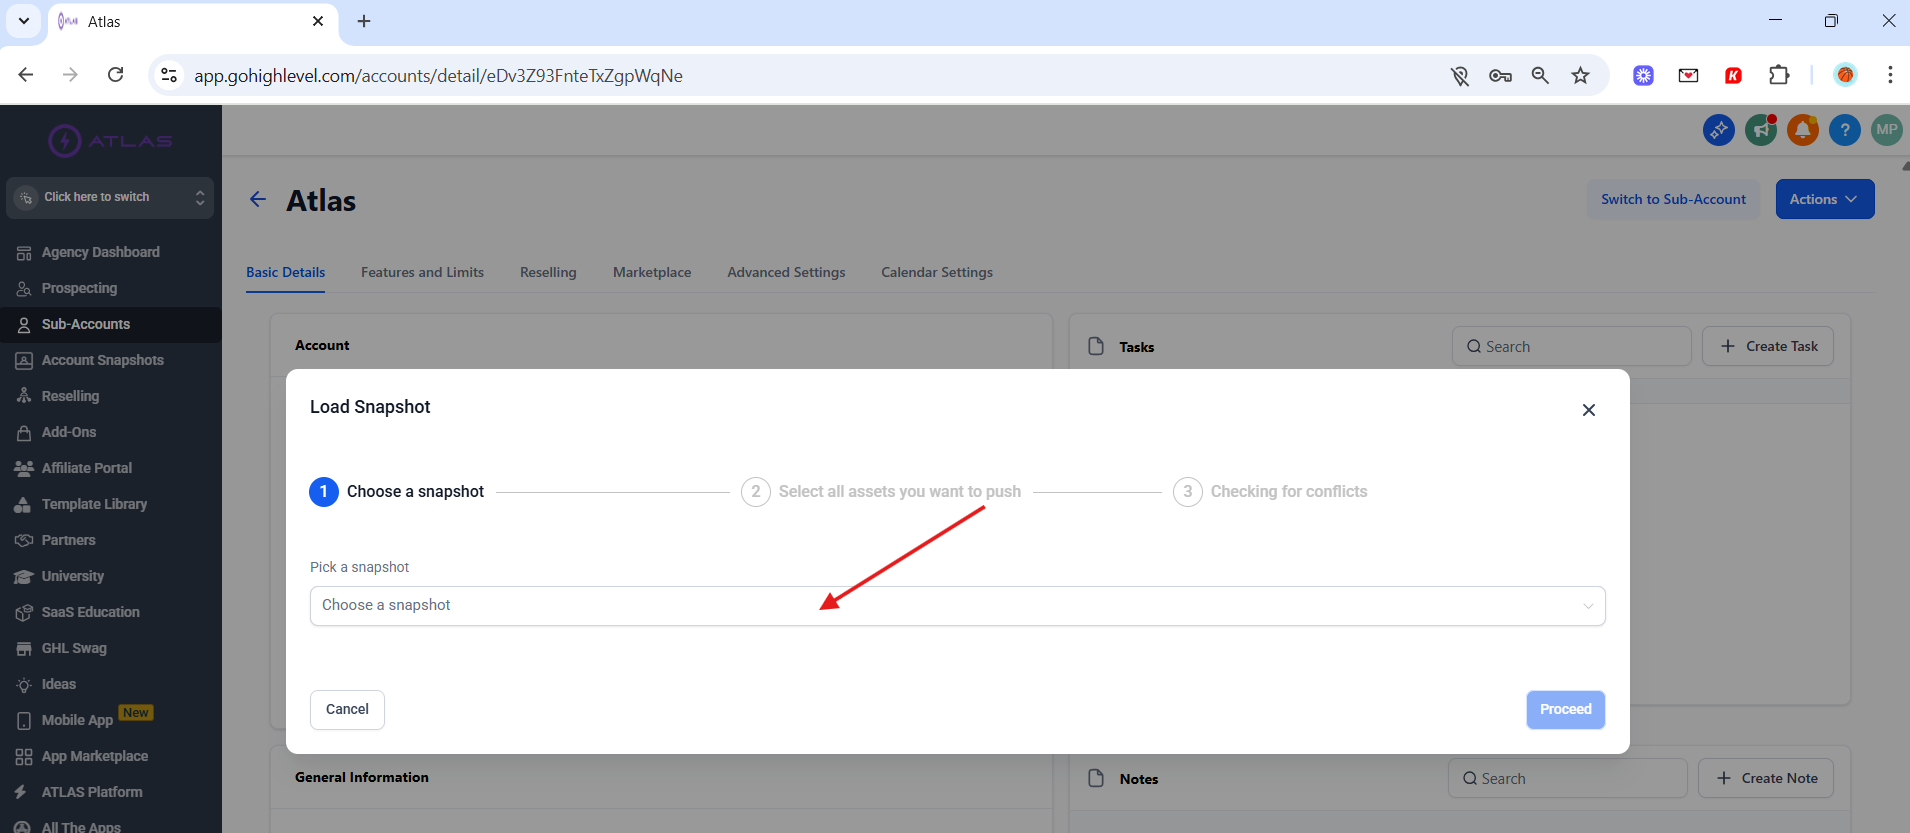Viewport: 1910px width, 833px height.
Task: Click the Reselling sidebar icon
Action: (24, 397)
